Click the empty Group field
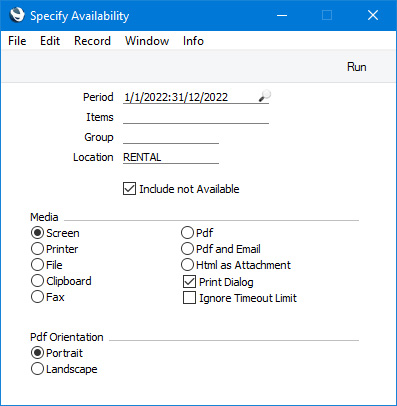The image size is (397, 406). pos(171,137)
